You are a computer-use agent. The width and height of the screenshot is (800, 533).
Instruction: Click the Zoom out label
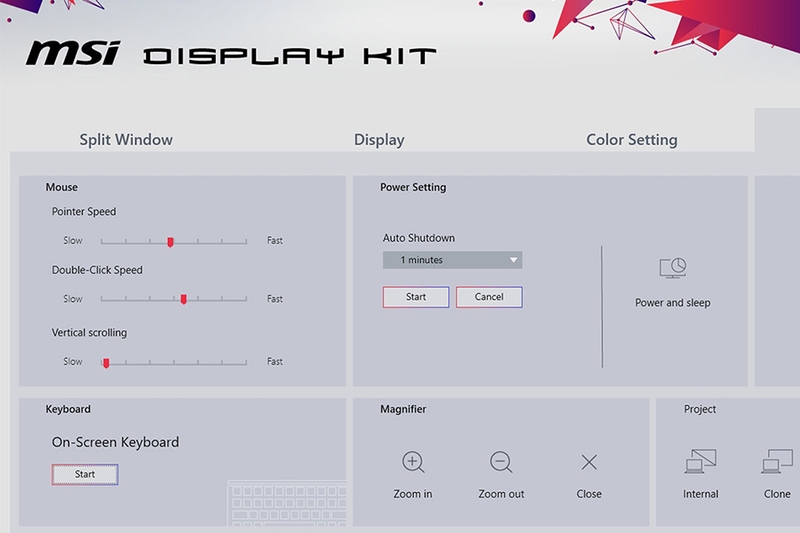click(x=501, y=494)
